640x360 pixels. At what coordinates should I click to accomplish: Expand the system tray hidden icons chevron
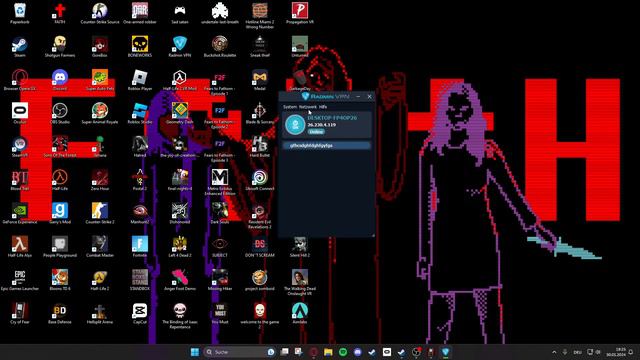point(554,352)
